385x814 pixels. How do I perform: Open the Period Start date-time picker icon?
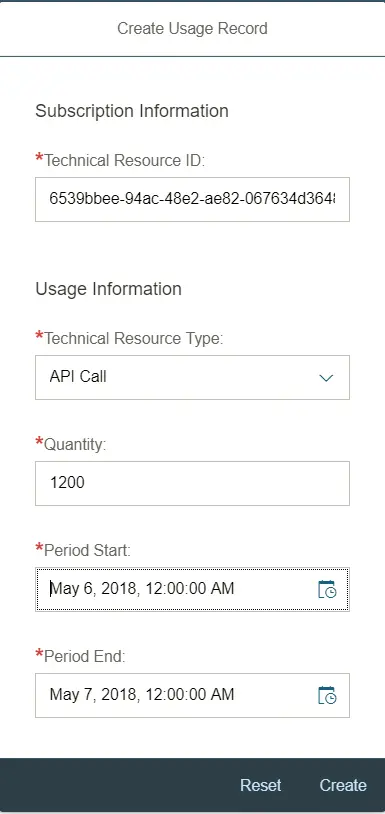coord(327,589)
